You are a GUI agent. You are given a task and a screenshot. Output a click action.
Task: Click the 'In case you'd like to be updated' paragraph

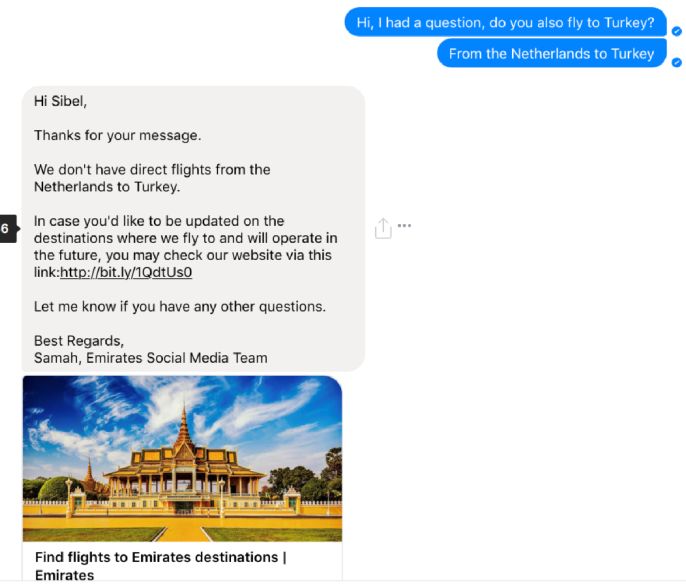point(186,246)
